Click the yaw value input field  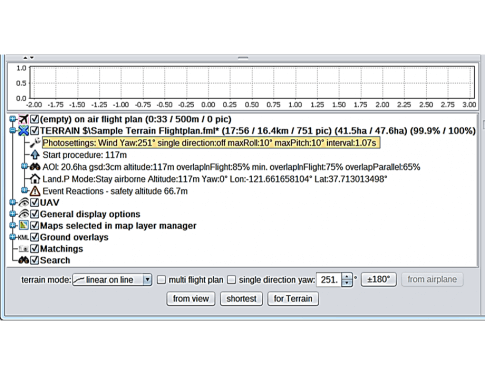329,279
